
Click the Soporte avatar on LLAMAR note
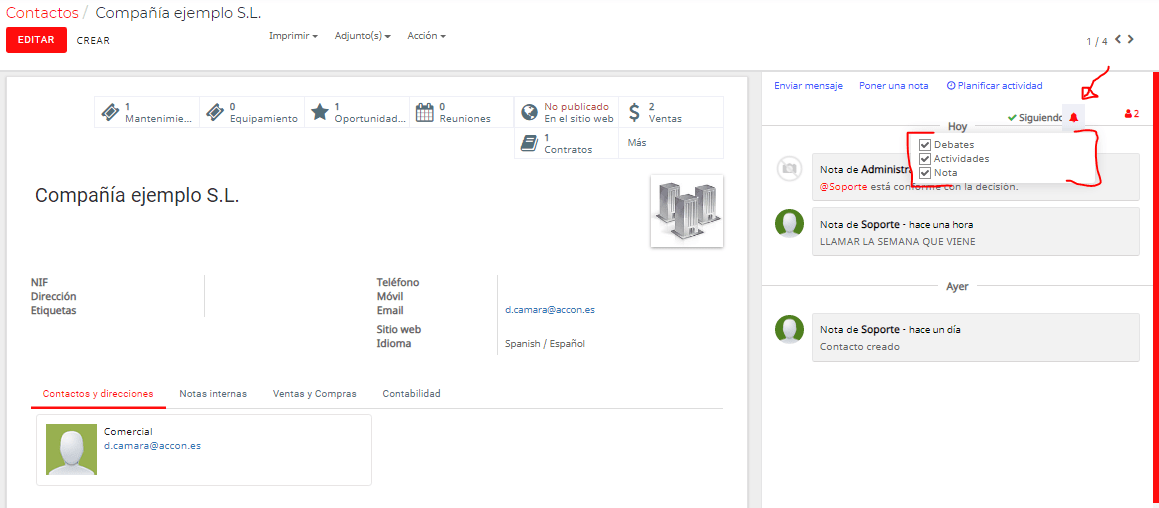click(x=789, y=223)
